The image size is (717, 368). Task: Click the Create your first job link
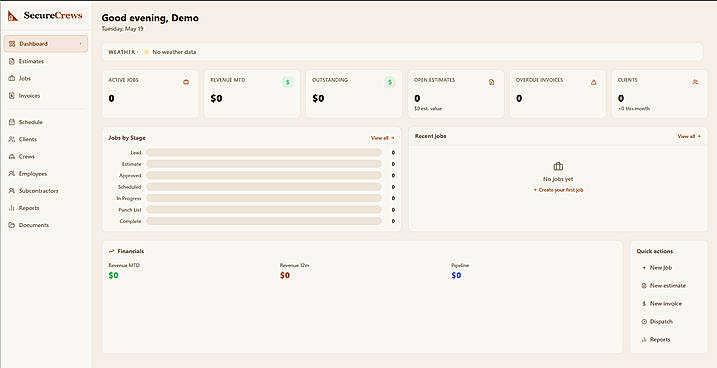click(558, 190)
